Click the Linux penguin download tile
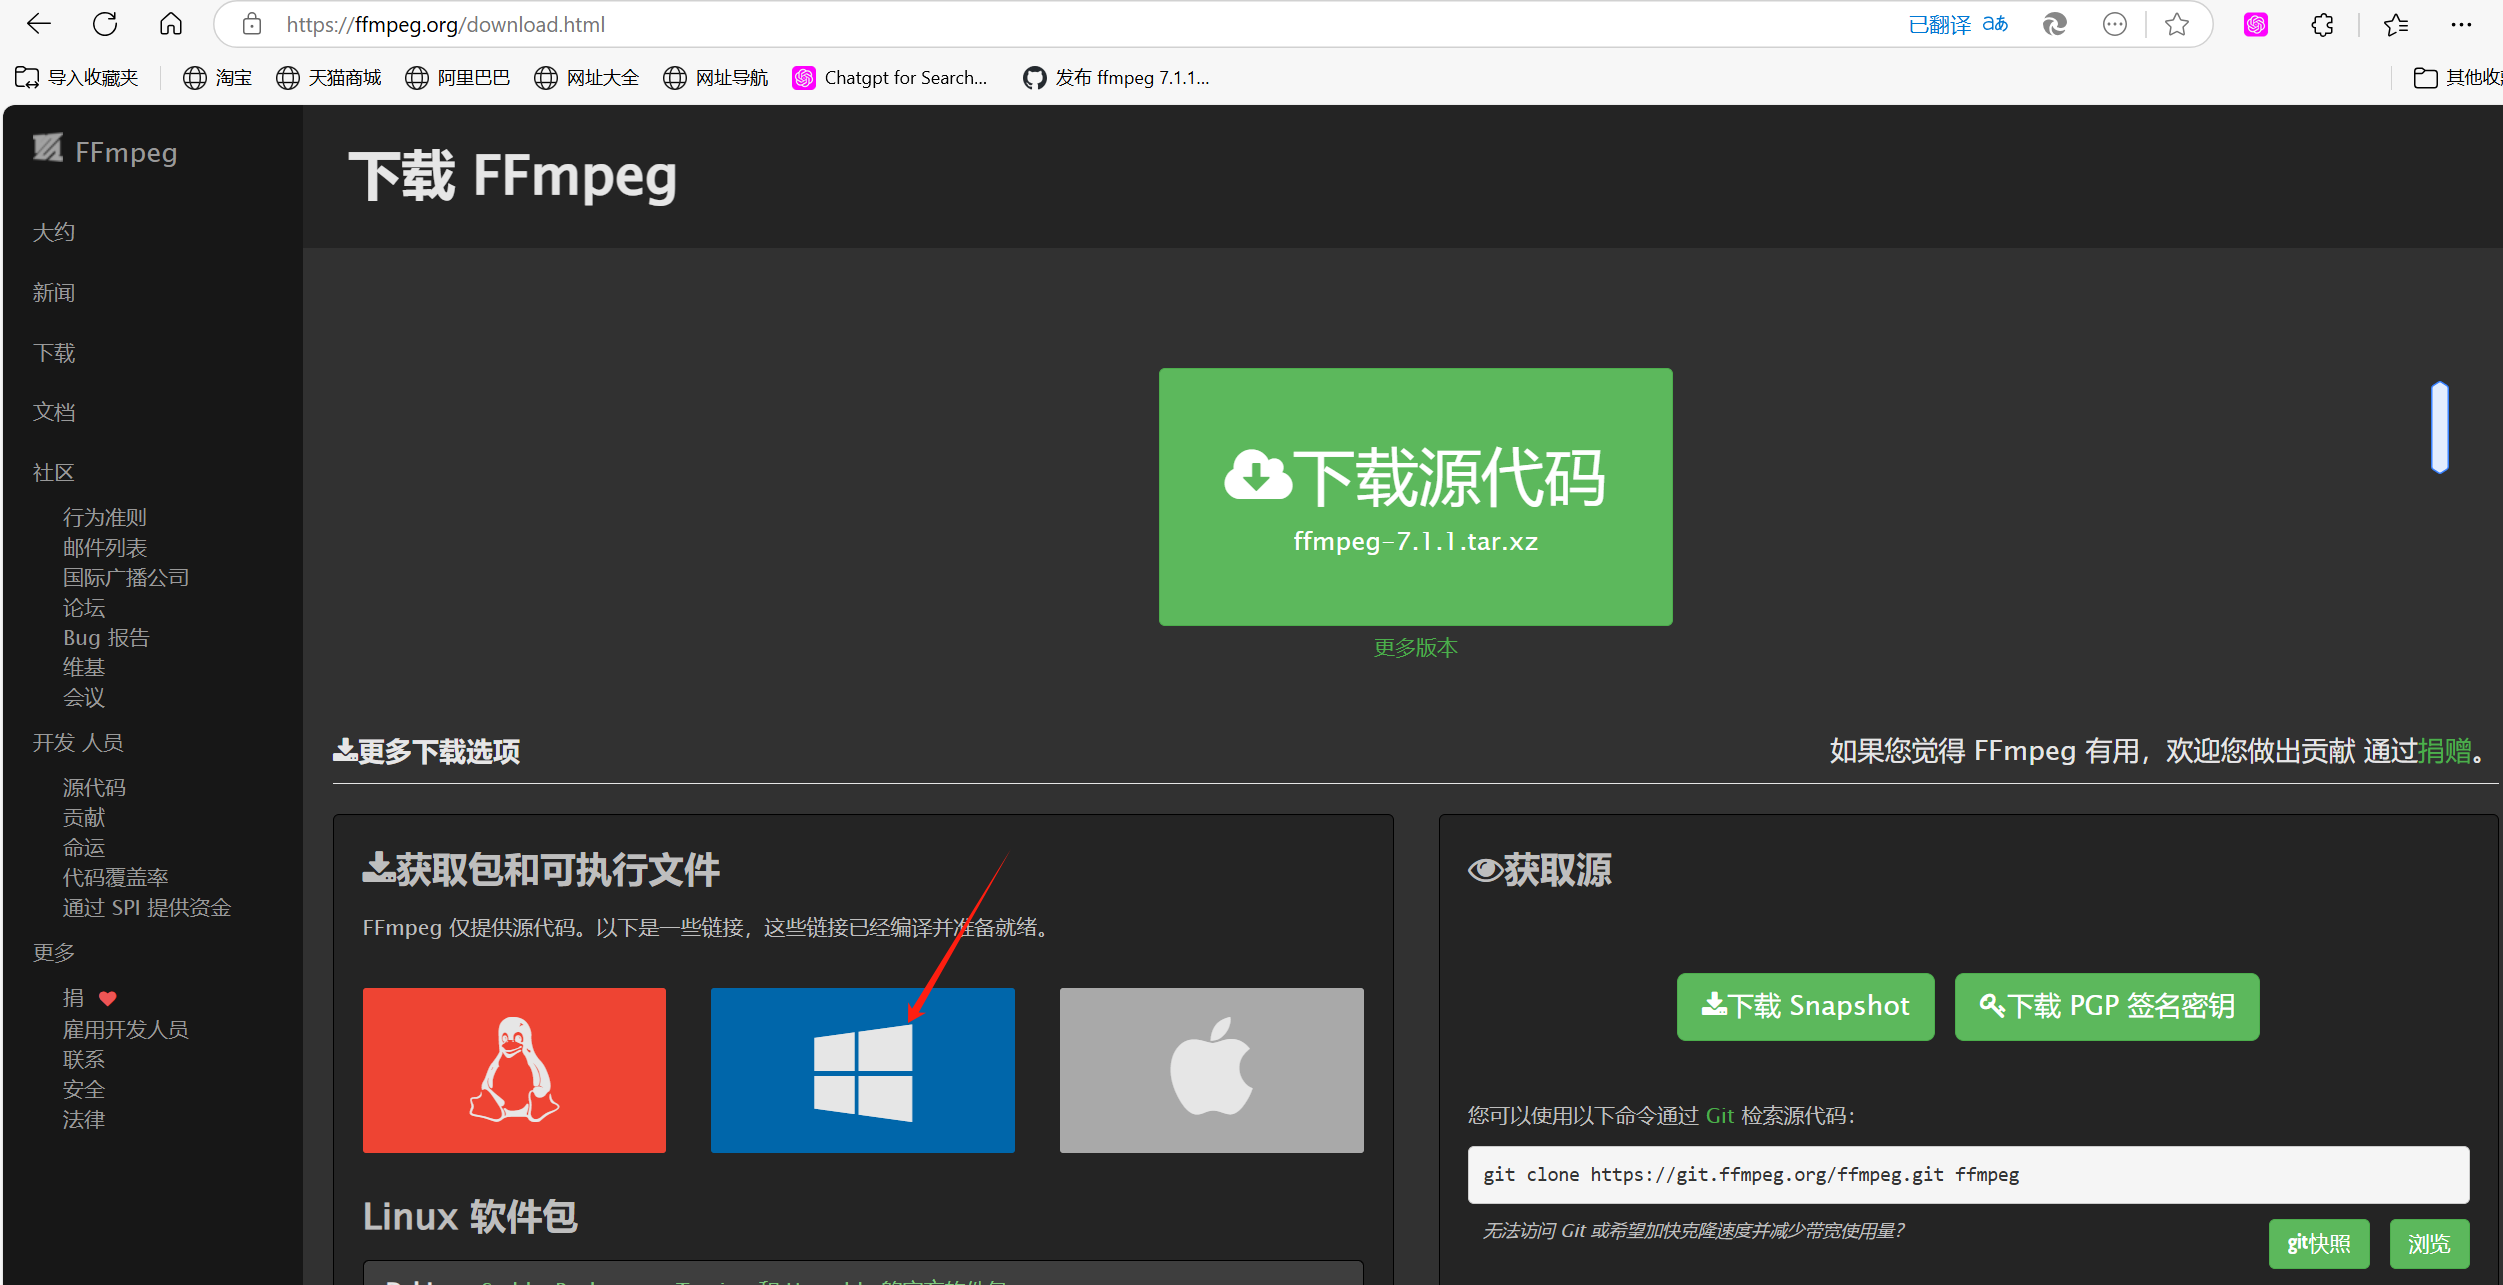Viewport: 2503px width, 1285px height. pyautogui.click(x=514, y=1069)
